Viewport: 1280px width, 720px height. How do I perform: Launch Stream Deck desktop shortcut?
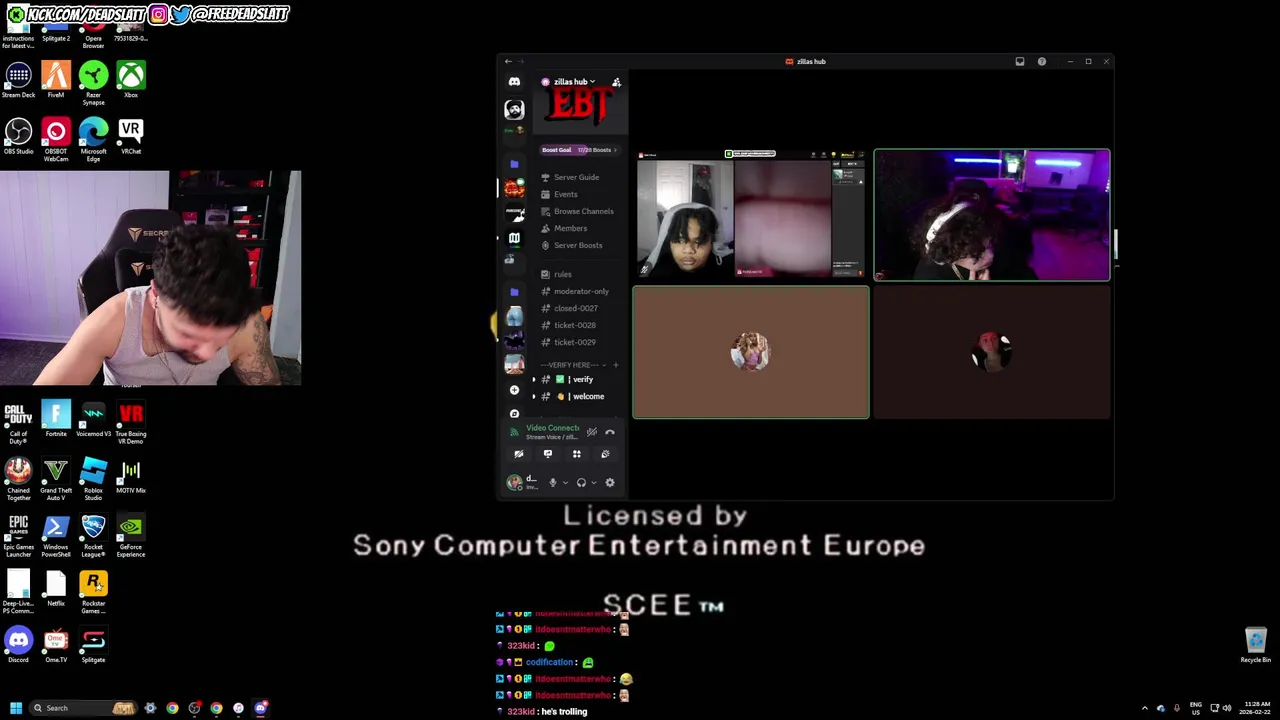point(18,81)
